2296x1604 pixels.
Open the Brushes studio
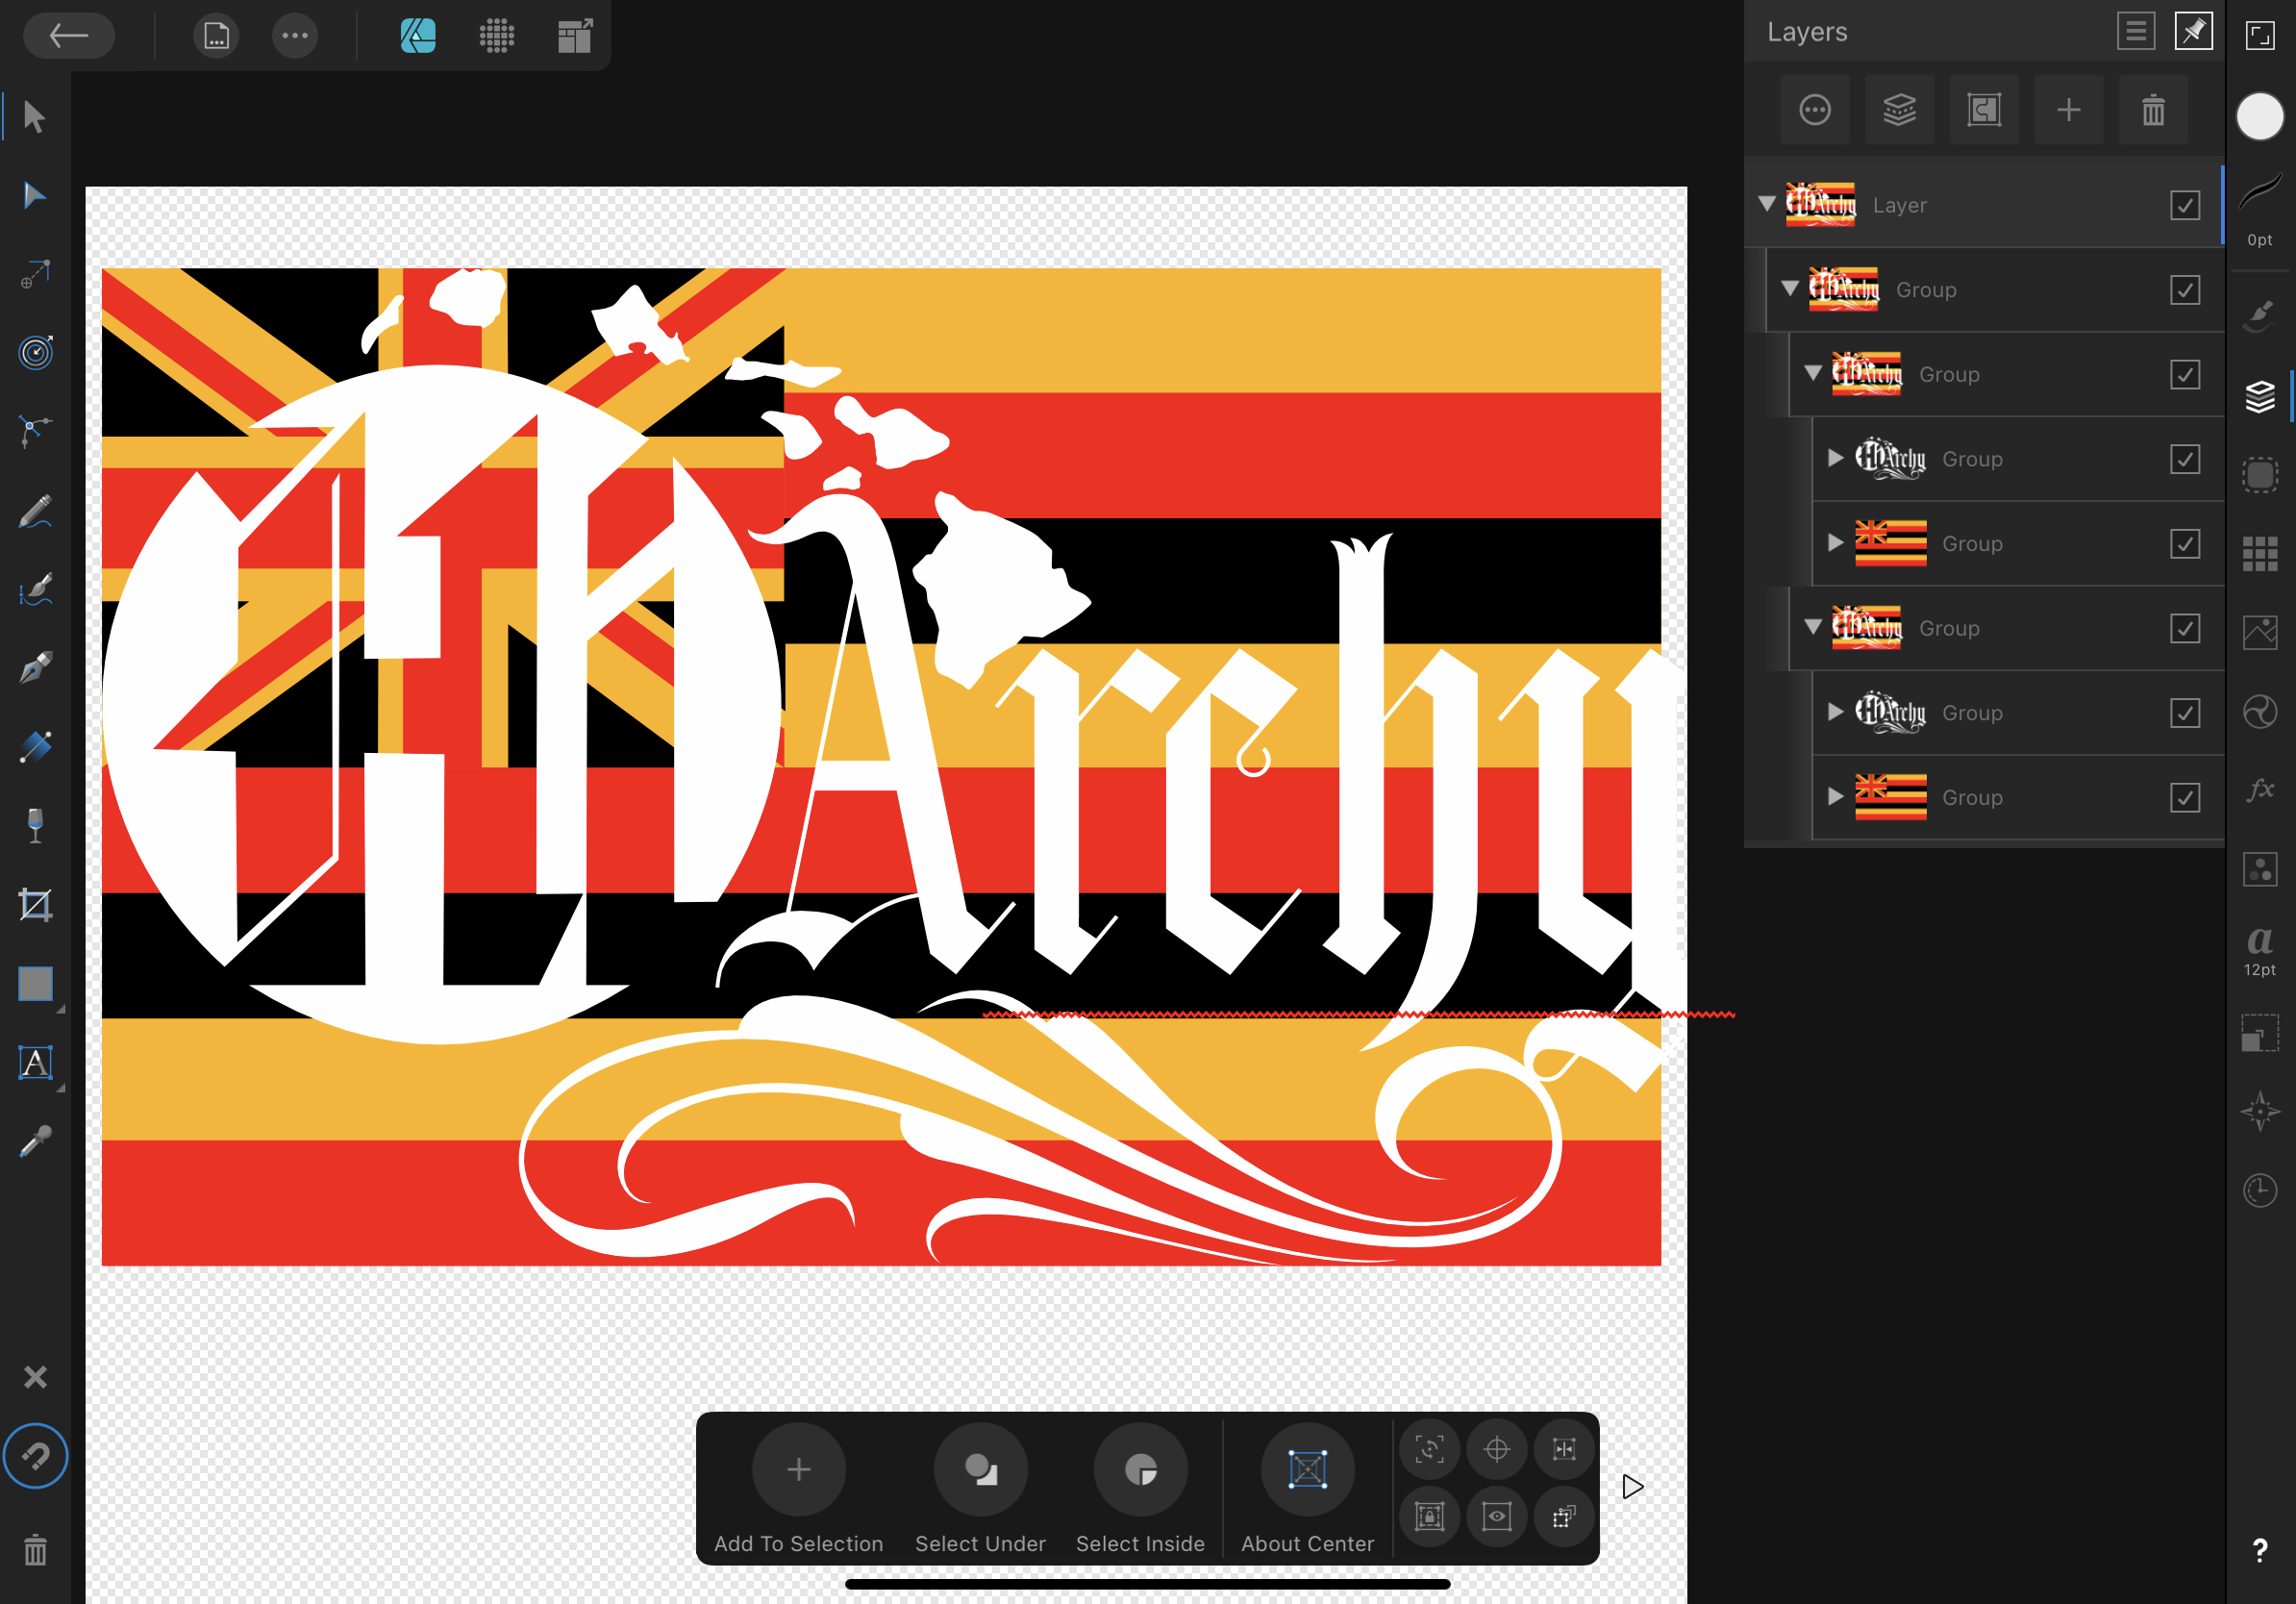tap(2260, 315)
